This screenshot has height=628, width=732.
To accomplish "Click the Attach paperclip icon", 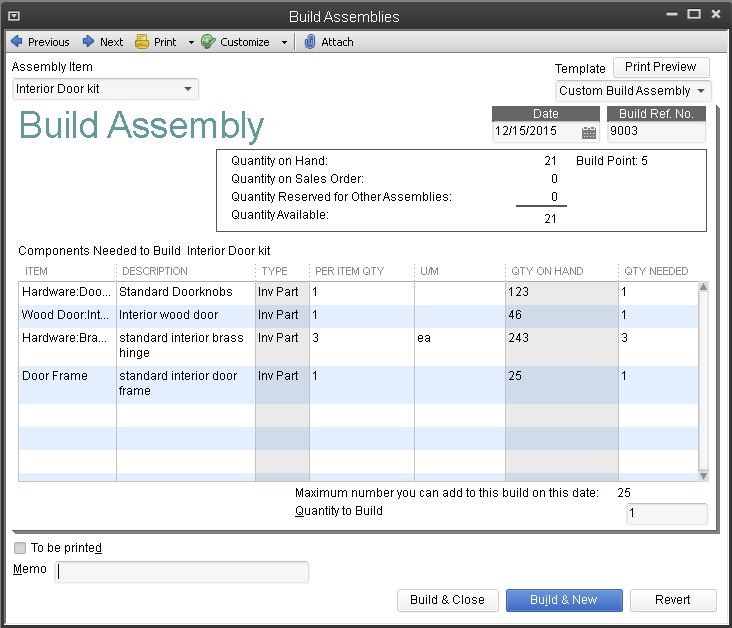I will (310, 42).
